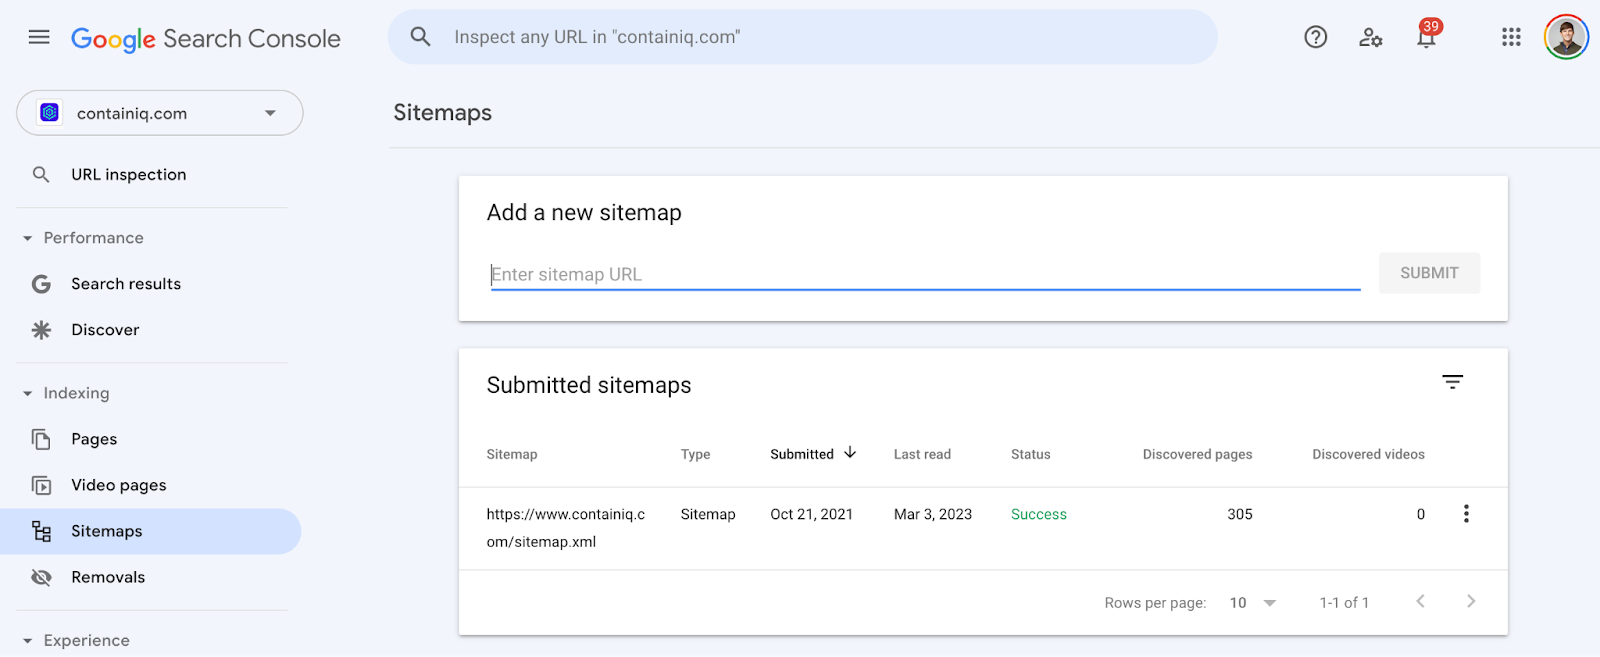This screenshot has width=1600, height=657.
Task: Click the Video pages play icon
Action: 41,485
